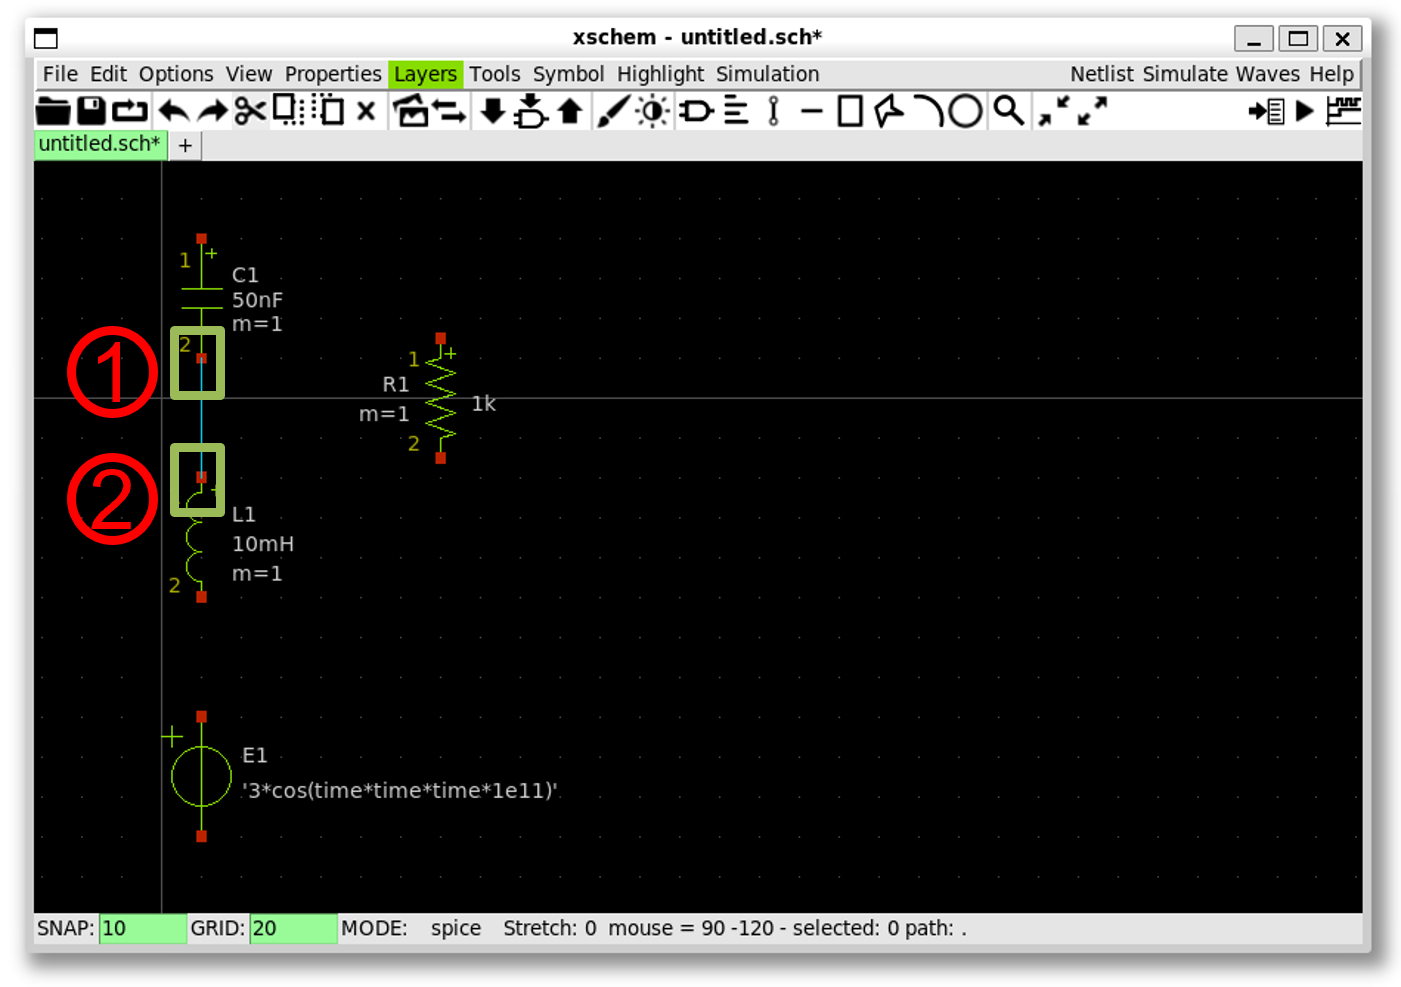This screenshot has width=1401, height=987.
Task: Expand the Options menu
Action: click(176, 74)
